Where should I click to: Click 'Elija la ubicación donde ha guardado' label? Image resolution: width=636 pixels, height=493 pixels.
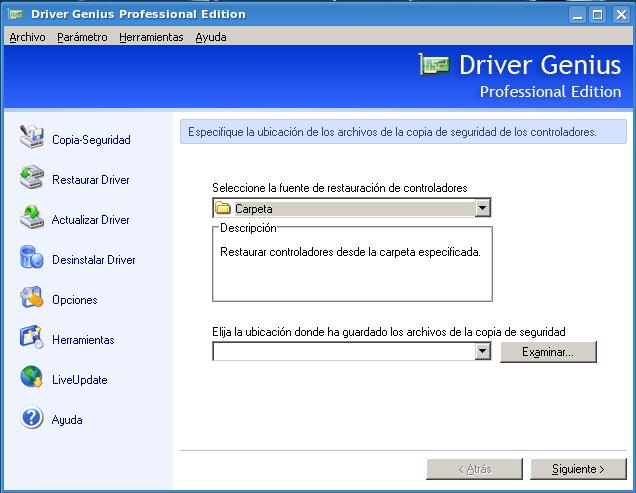[x=389, y=332]
